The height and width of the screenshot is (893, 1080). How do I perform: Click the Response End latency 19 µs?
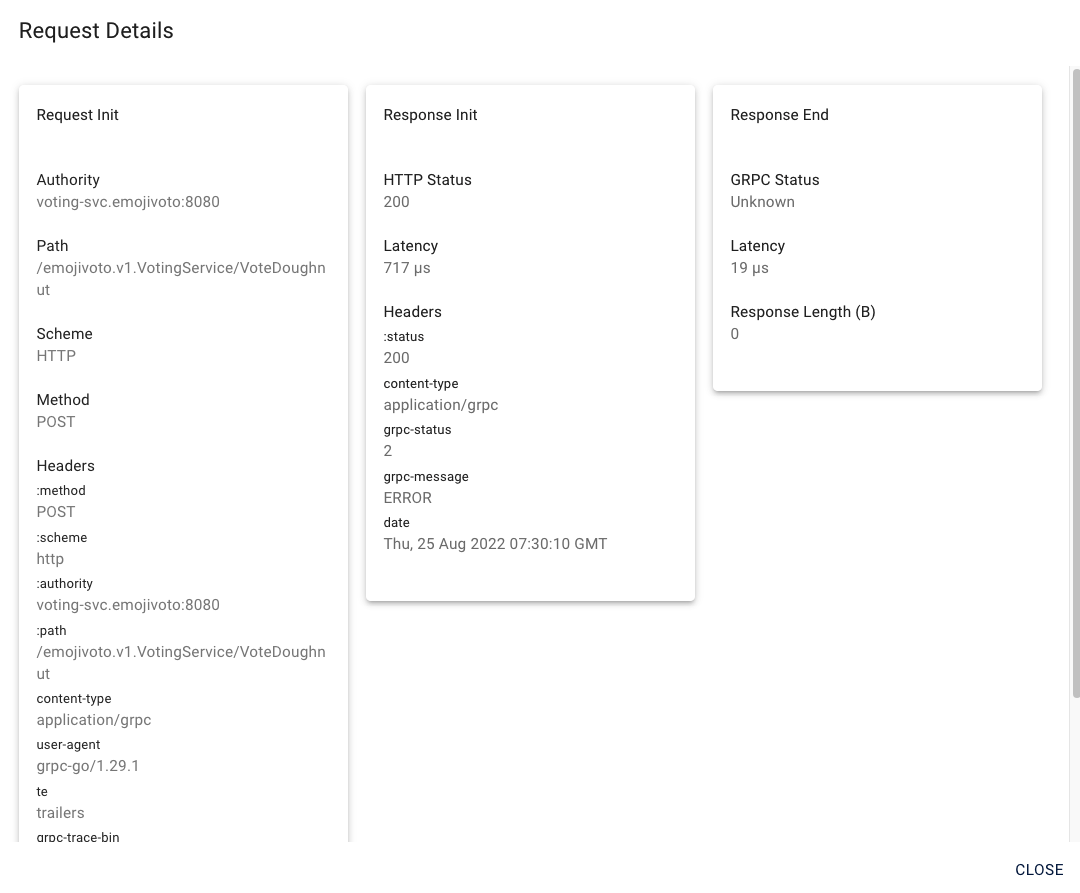coord(749,268)
